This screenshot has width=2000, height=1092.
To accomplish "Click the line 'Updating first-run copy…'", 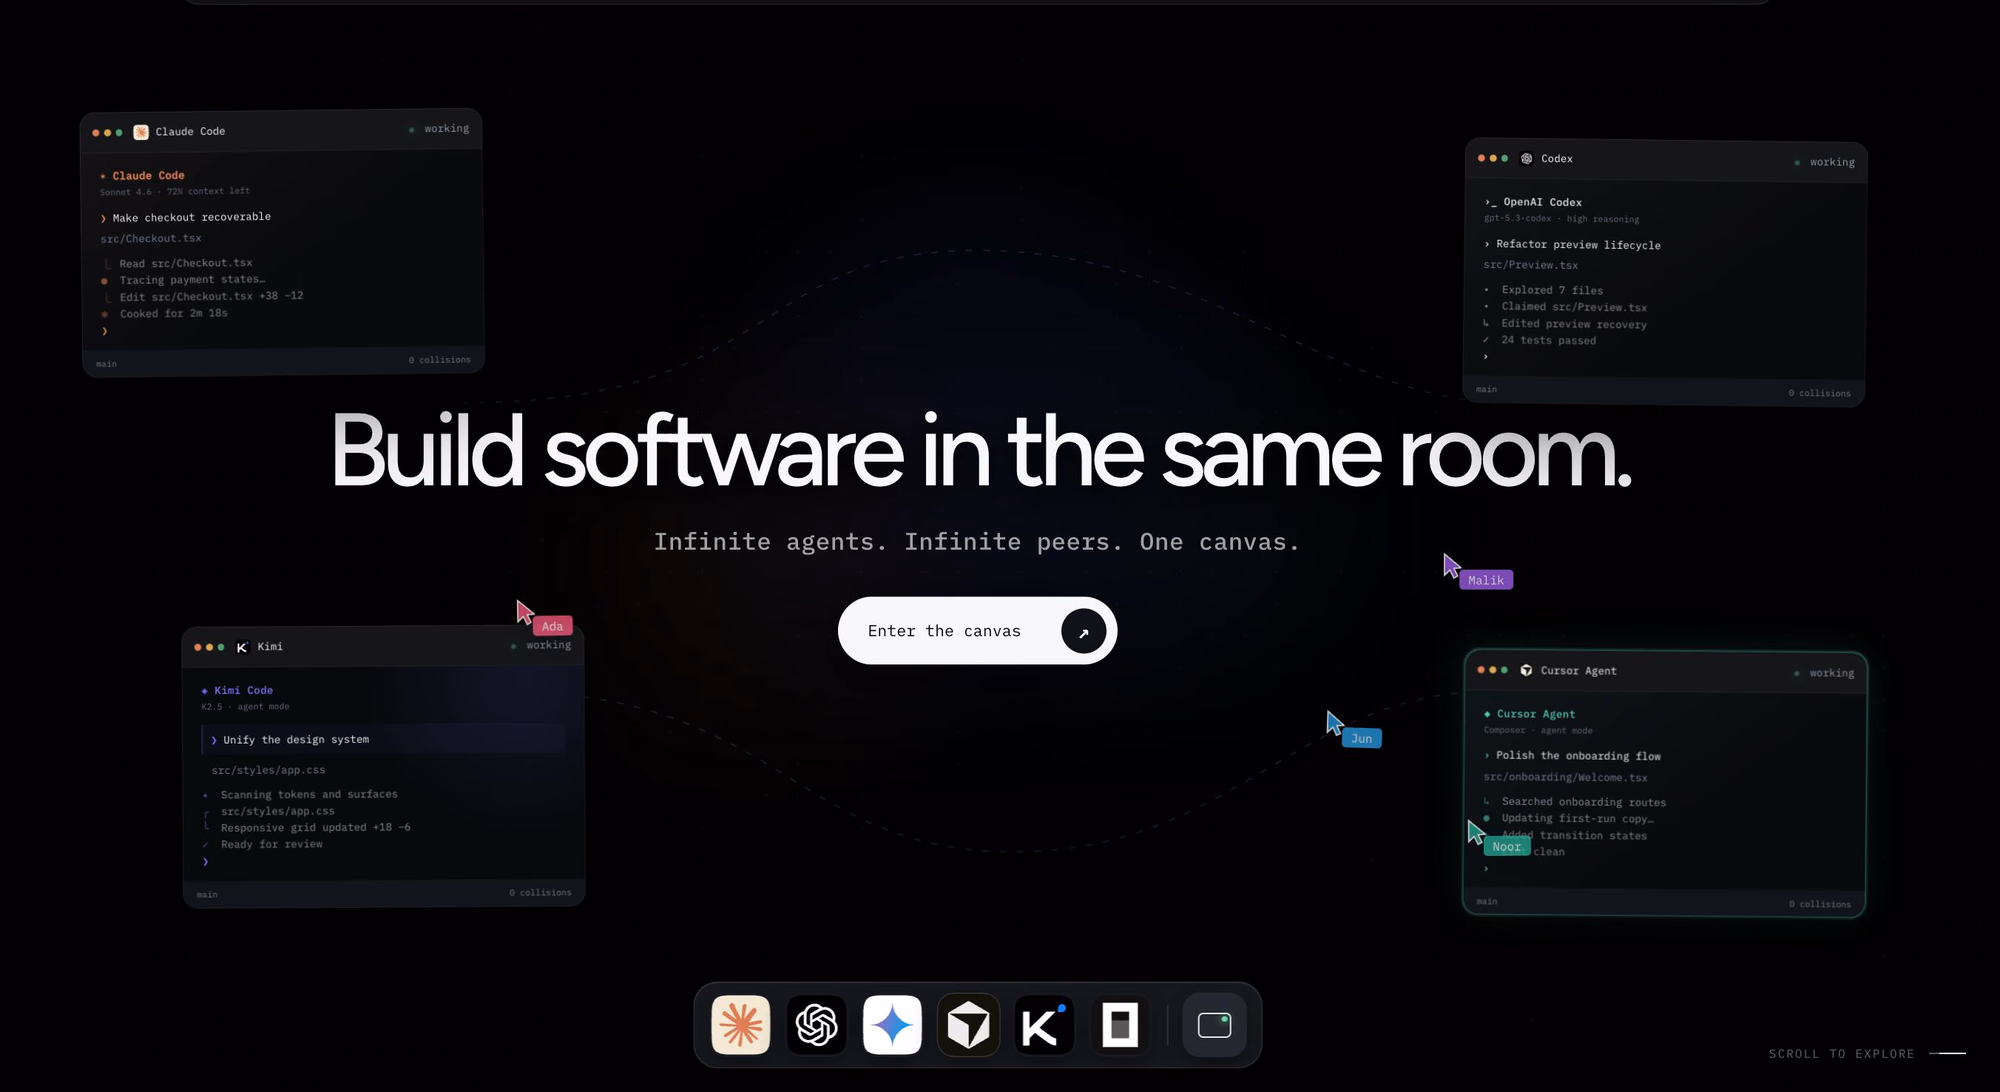I will pos(1577,819).
